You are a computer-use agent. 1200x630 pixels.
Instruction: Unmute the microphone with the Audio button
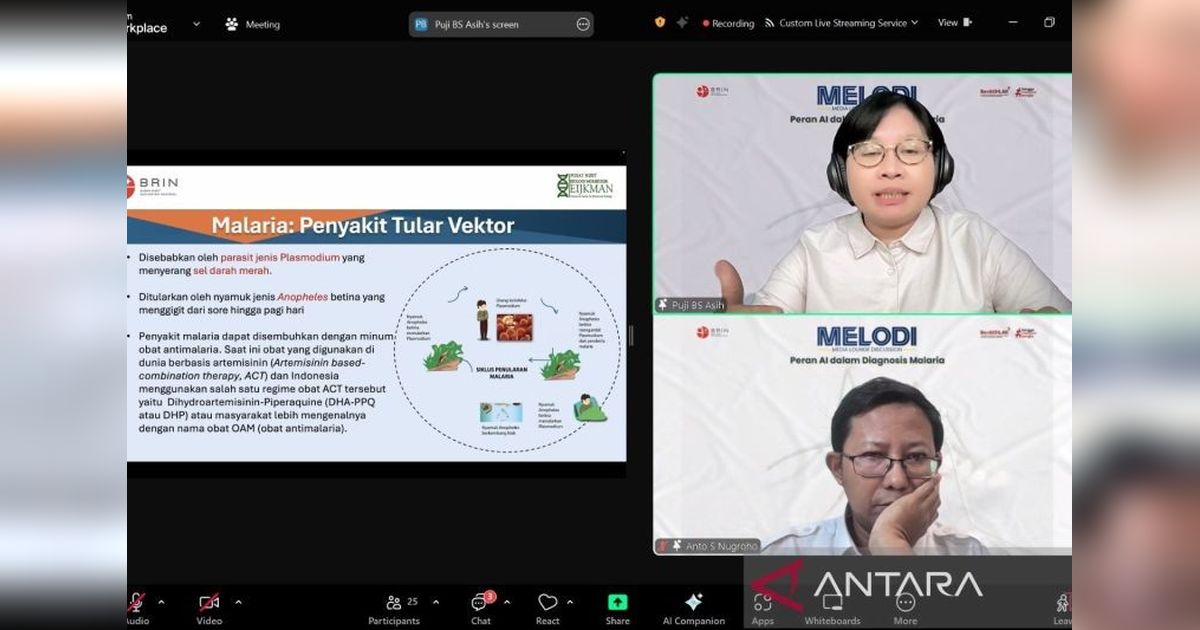point(137,609)
